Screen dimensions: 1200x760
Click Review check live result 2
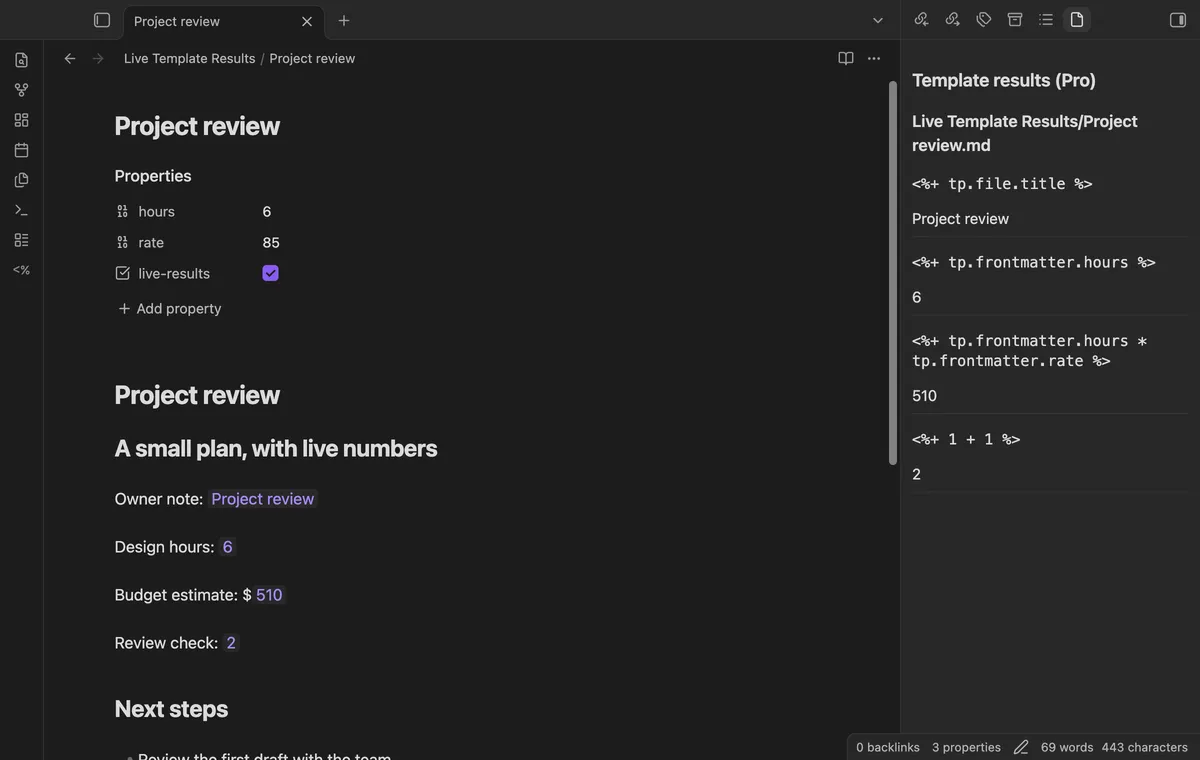231,643
